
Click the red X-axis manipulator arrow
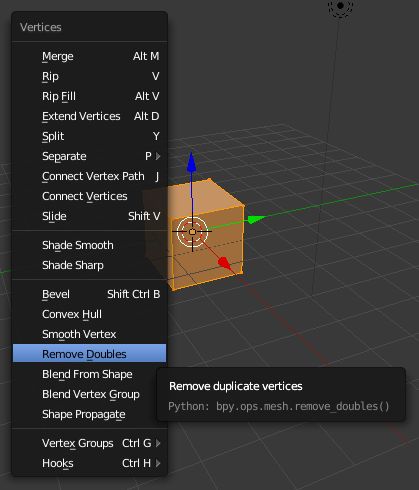pos(224,263)
